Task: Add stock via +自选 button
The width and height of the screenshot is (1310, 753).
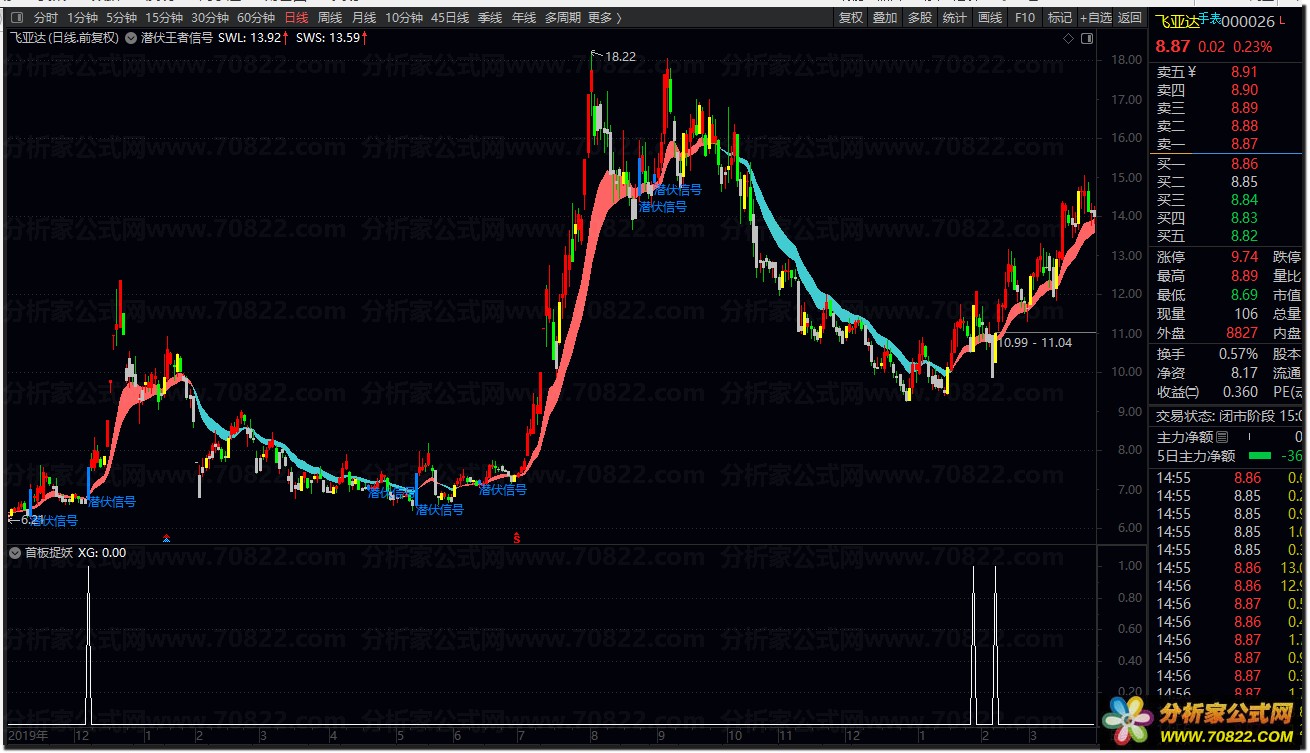Action: pyautogui.click(x=1096, y=17)
